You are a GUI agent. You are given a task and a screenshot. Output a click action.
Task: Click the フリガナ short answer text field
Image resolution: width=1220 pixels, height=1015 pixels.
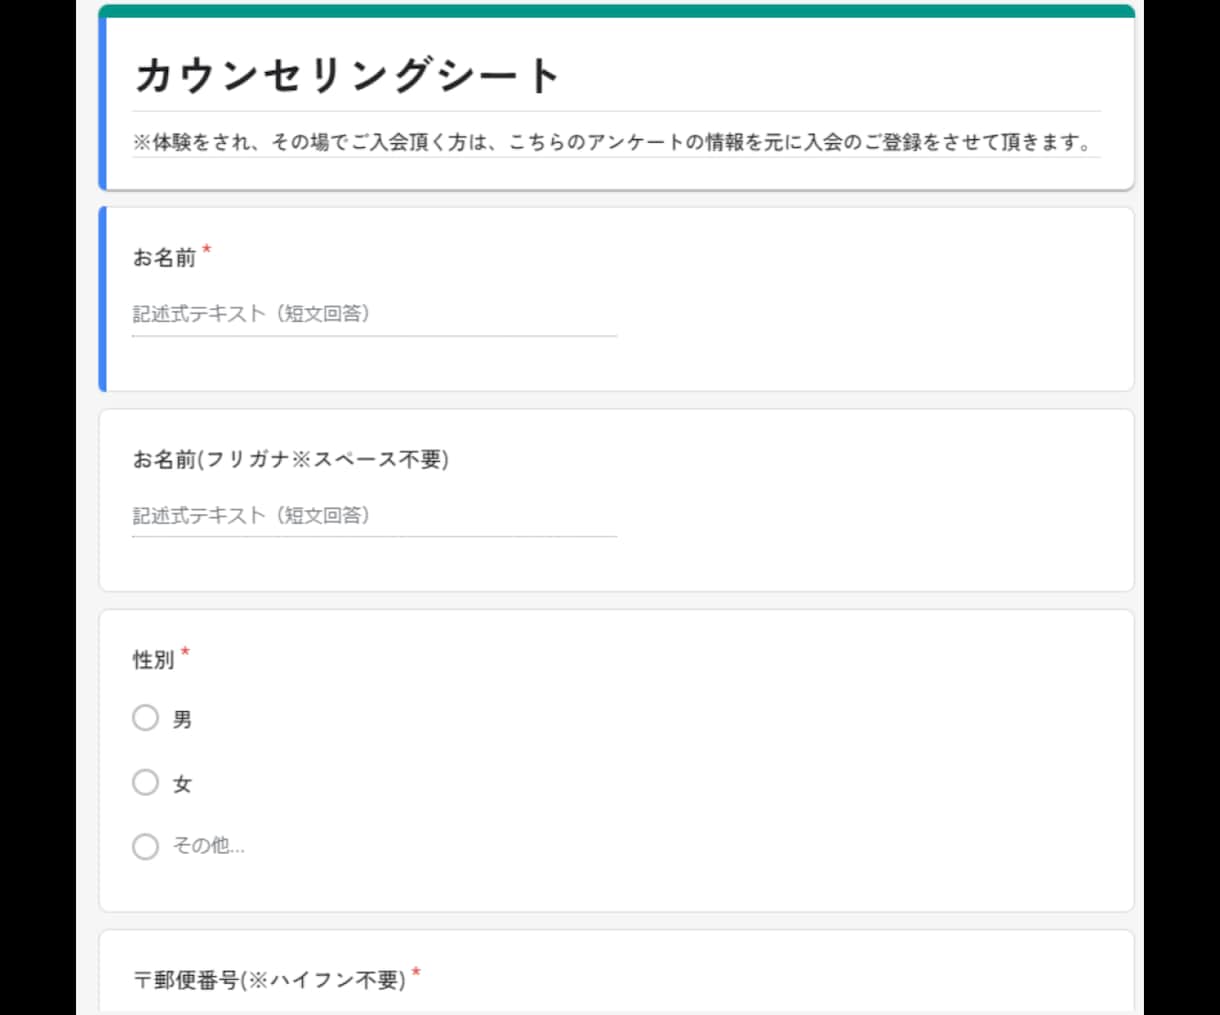point(374,515)
